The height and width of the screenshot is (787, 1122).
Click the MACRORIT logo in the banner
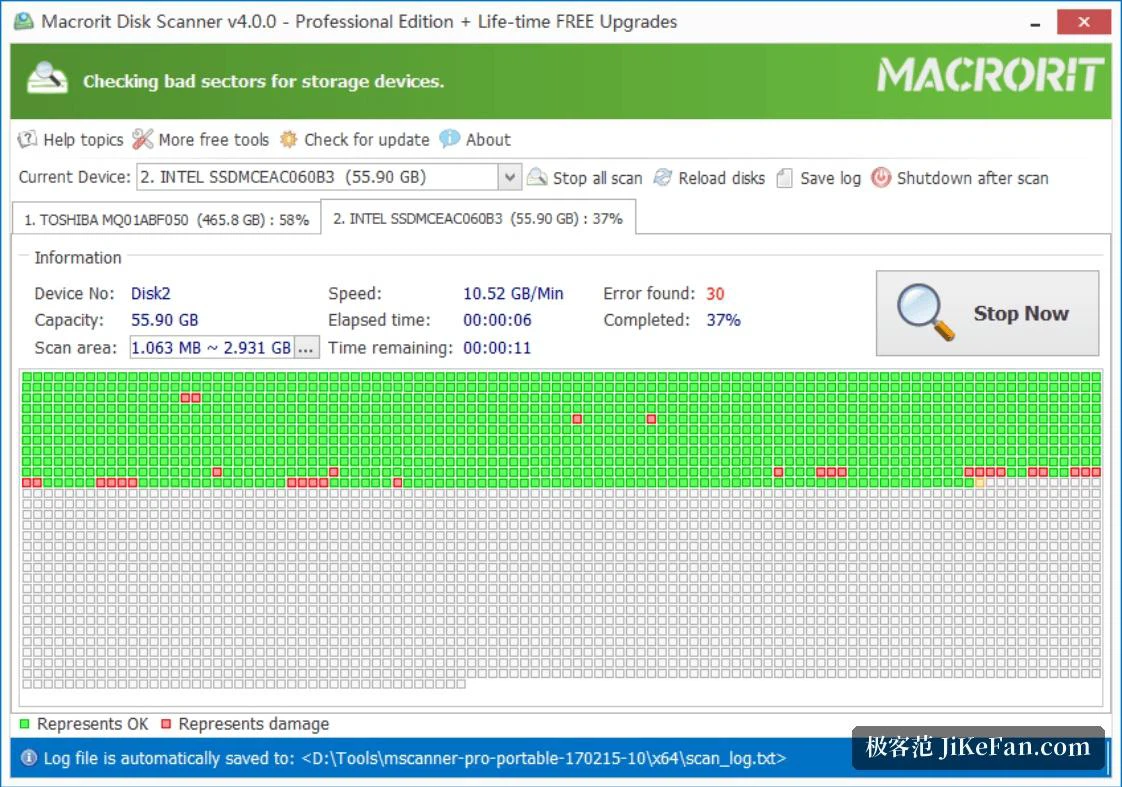pyautogui.click(x=990, y=74)
